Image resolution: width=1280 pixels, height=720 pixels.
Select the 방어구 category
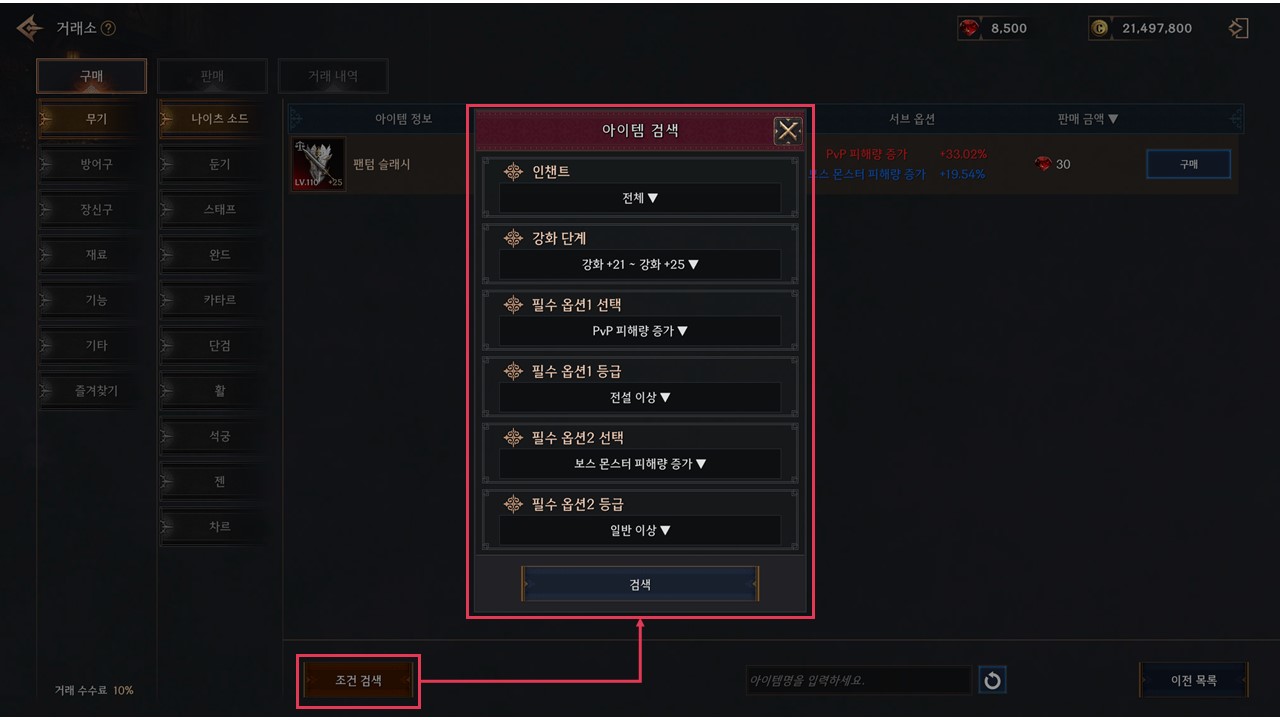click(96, 164)
